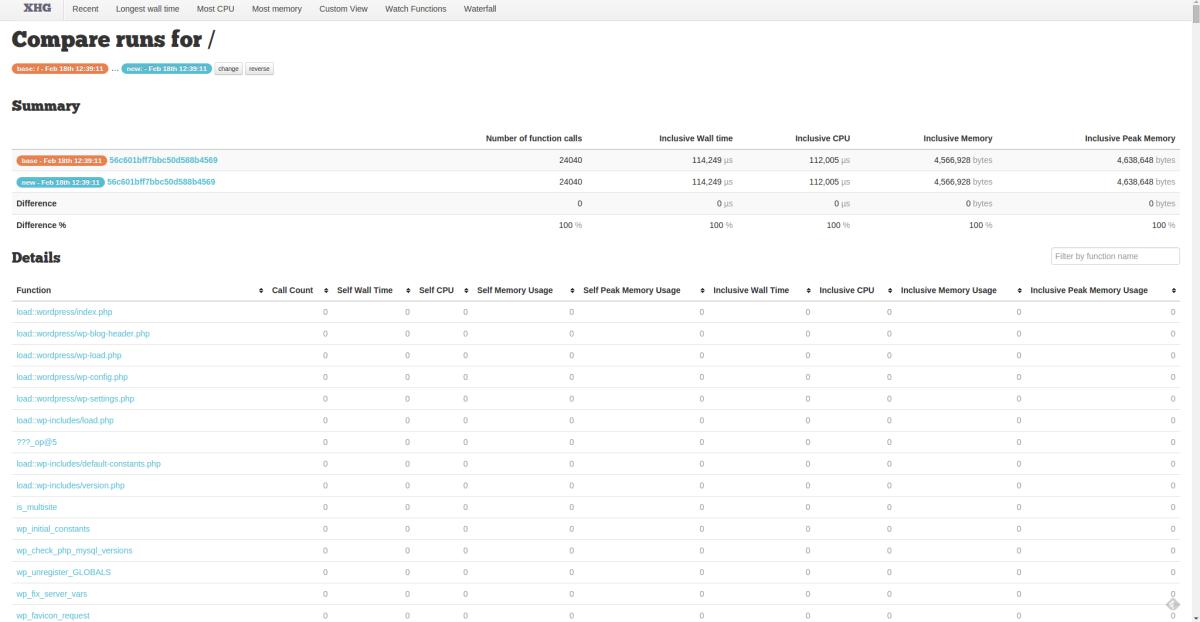The image size is (1200, 622).
Task: Open the Watch Functions page
Action: [x=416, y=9]
